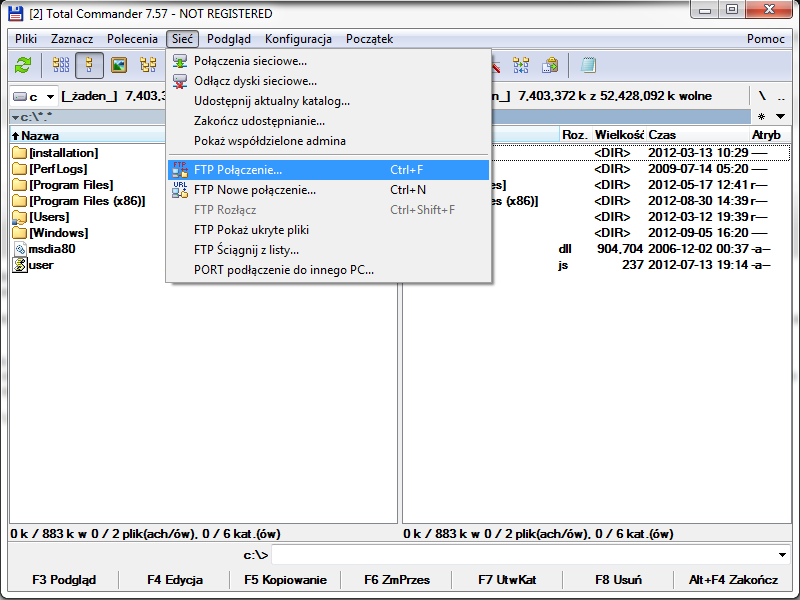The width and height of the screenshot is (800, 600).
Task: Sort left panel by Nazwa column header
Action: pyautogui.click(x=87, y=136)
